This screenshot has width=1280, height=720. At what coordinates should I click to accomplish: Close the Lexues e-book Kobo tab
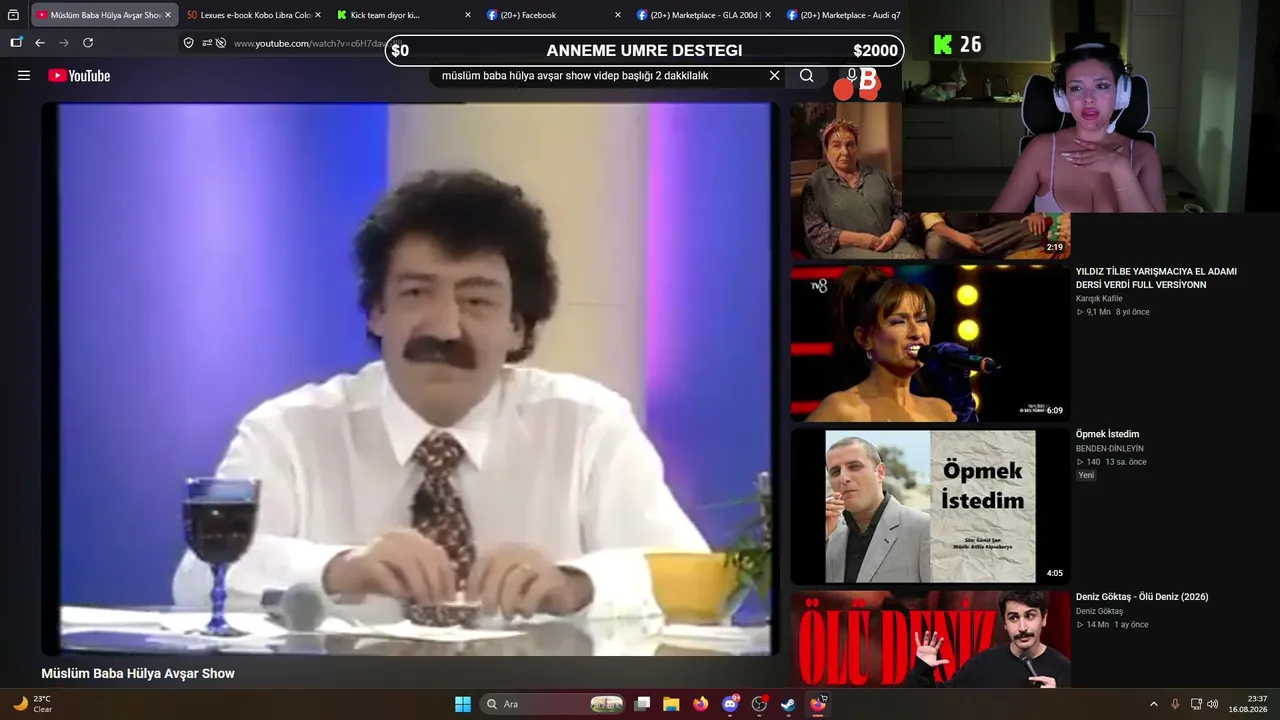click(x=318, y=15)
